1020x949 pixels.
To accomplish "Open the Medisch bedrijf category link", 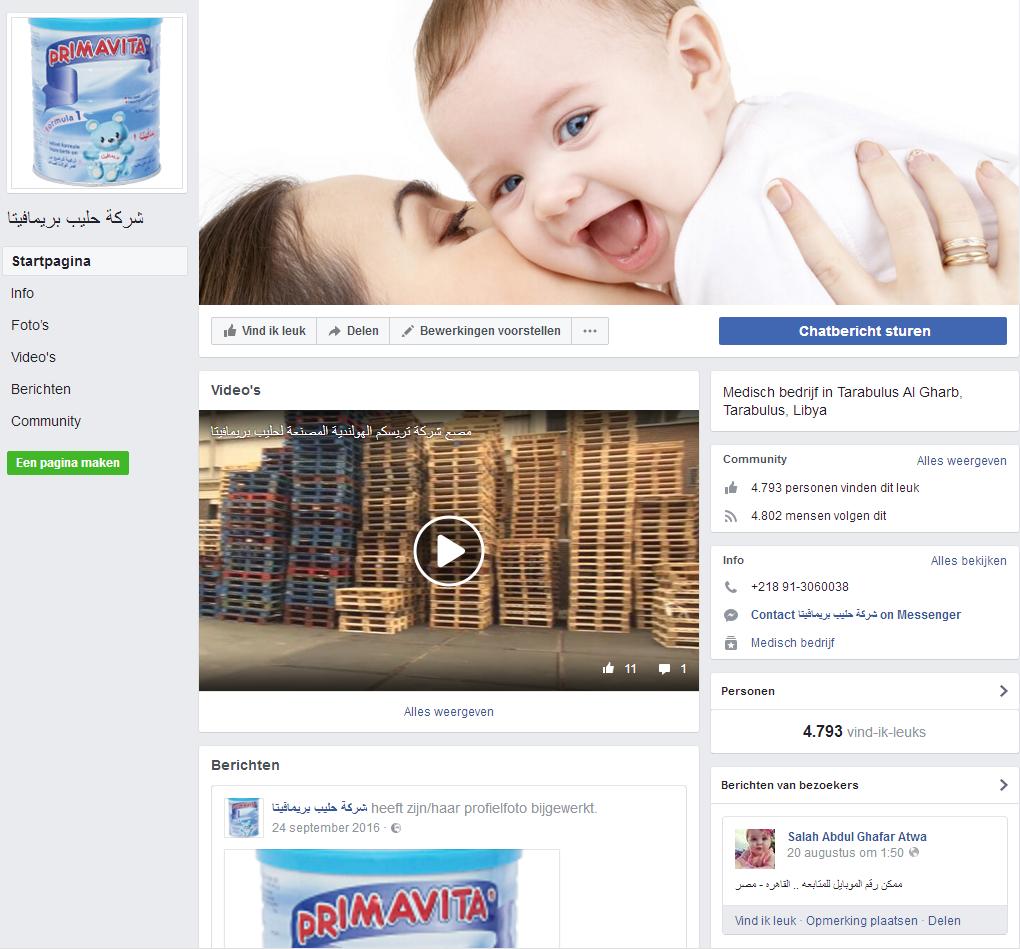I will [792, 643].
